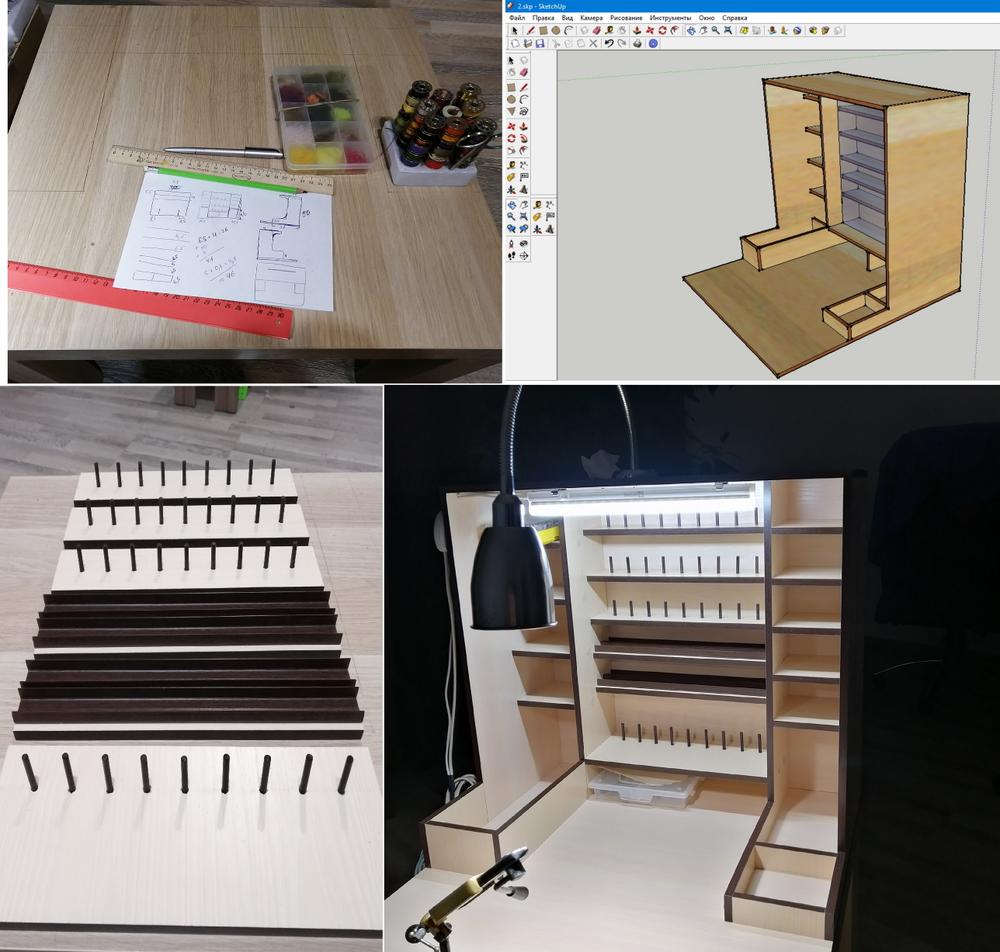This screenshot has width=1000, height=952.
Task: Open the Рисование menu
Action: 626,18
